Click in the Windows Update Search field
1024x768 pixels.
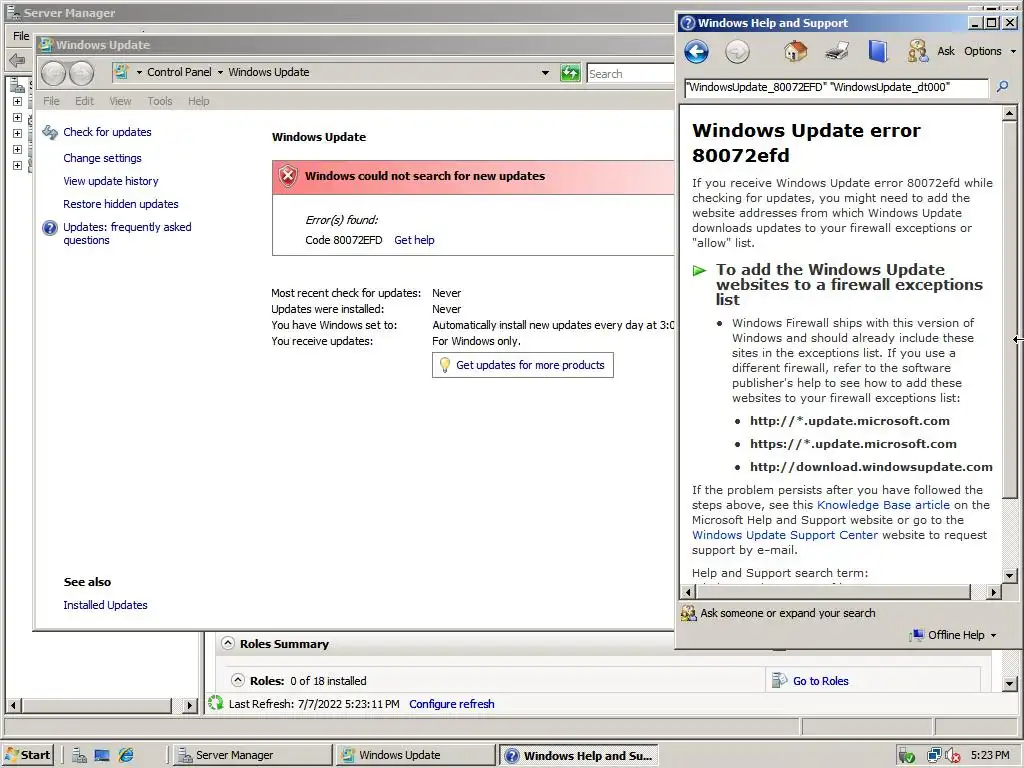pyautogui.click(x=630, y=73)
